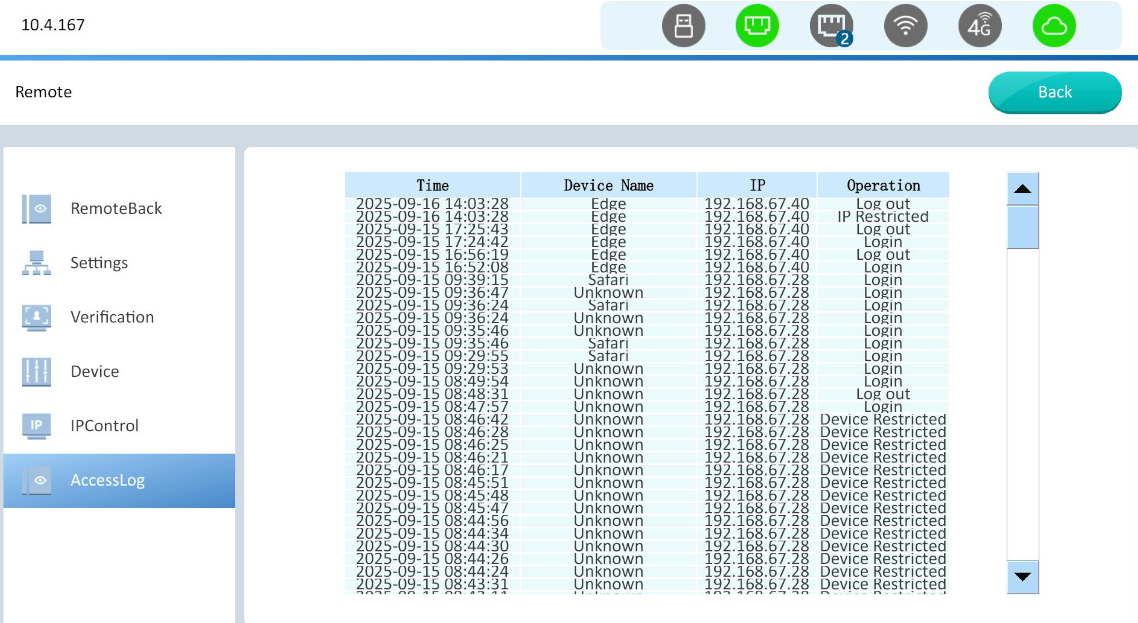Click the Operation column header

[883, 185]
